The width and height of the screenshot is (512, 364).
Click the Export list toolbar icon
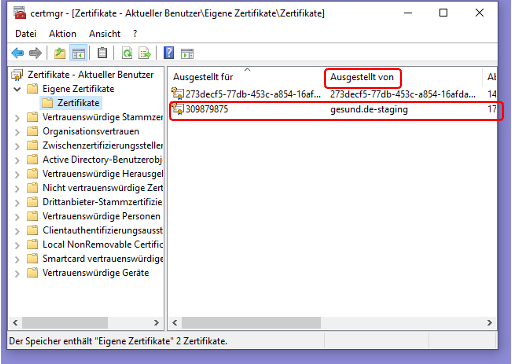click(145, 53)
